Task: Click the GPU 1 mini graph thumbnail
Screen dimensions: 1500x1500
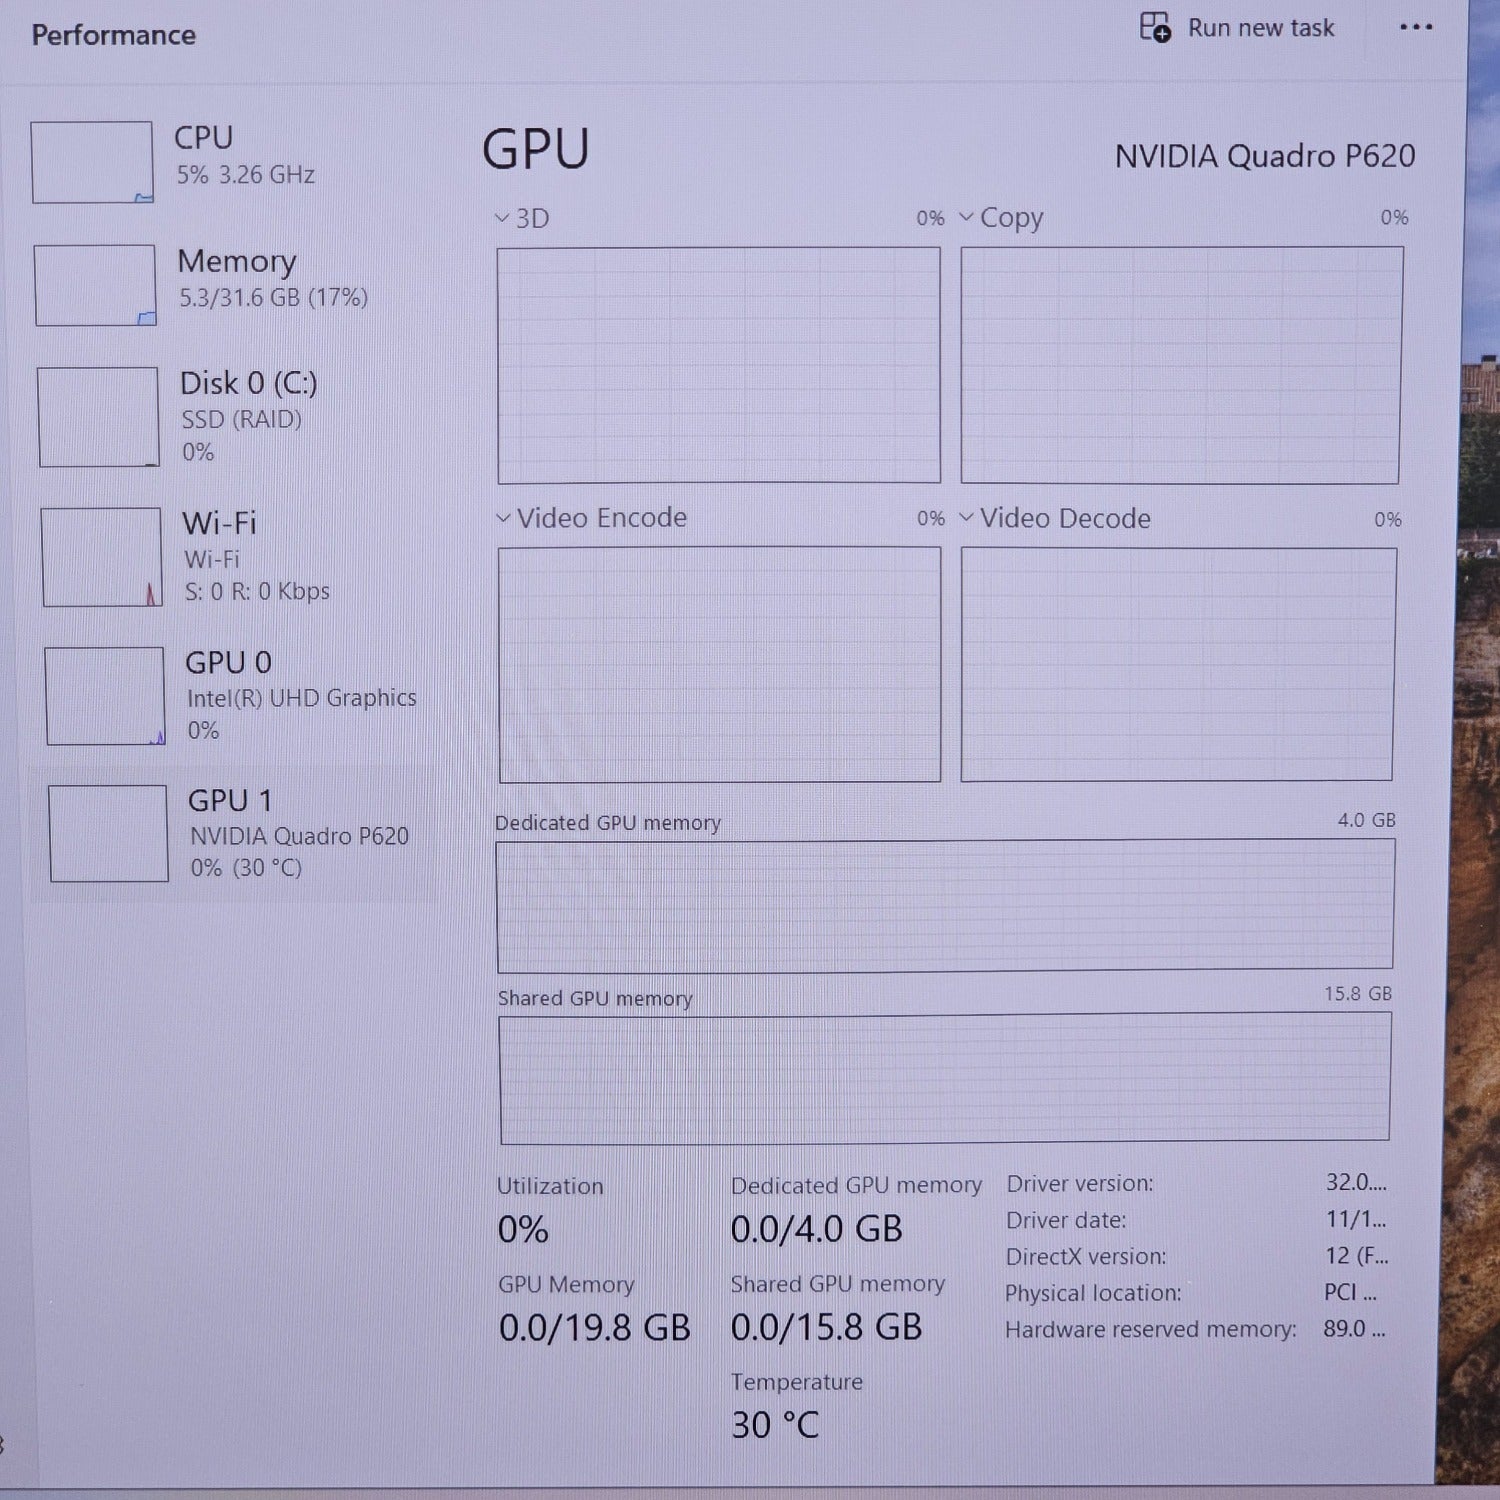Action: [x=108, y=834]
